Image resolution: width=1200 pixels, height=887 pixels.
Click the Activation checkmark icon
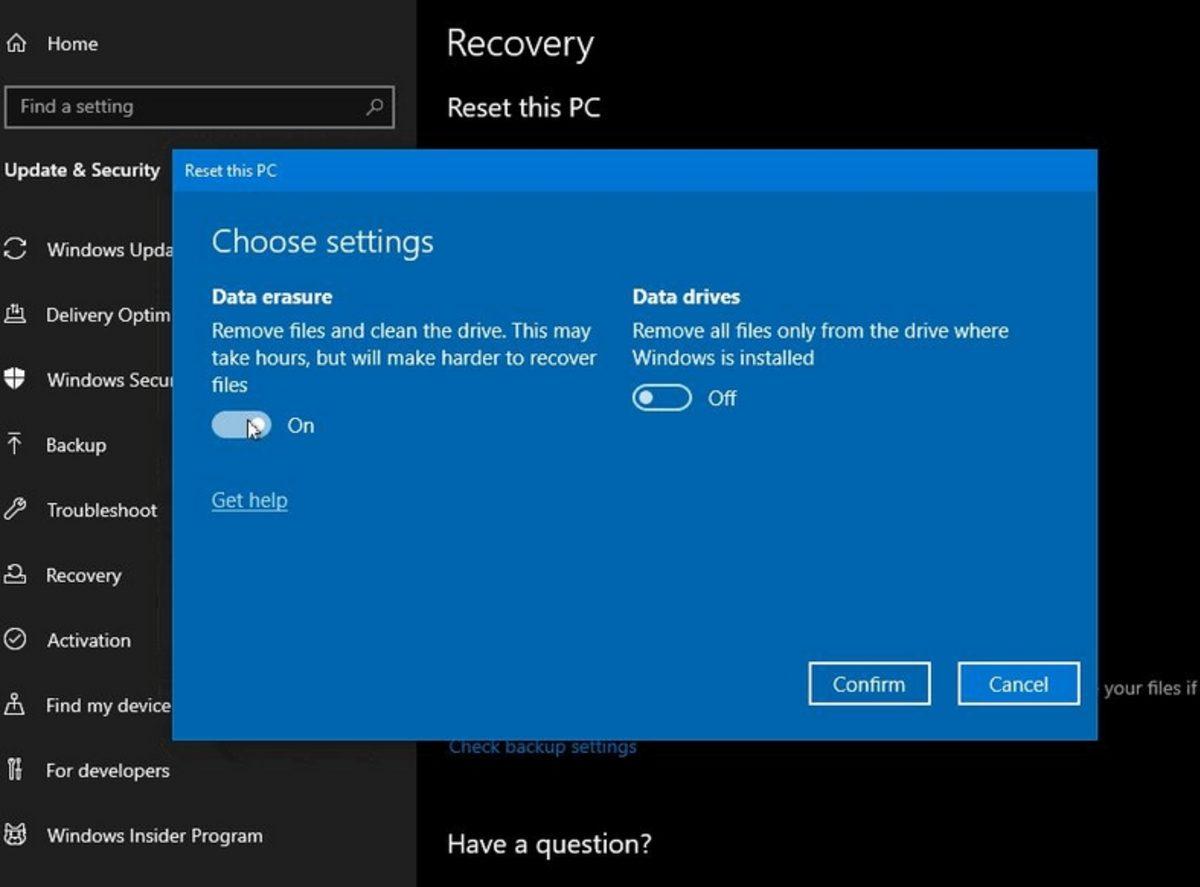click(x=15, y=640)
